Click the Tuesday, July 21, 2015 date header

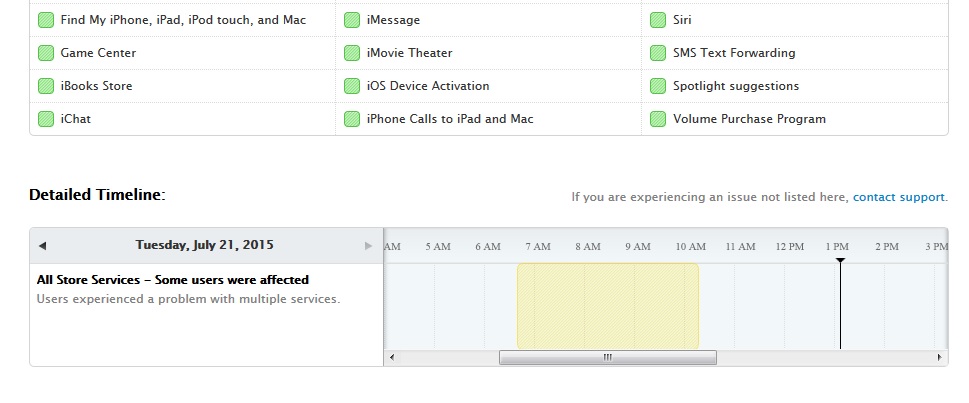(x=205, y=245)
